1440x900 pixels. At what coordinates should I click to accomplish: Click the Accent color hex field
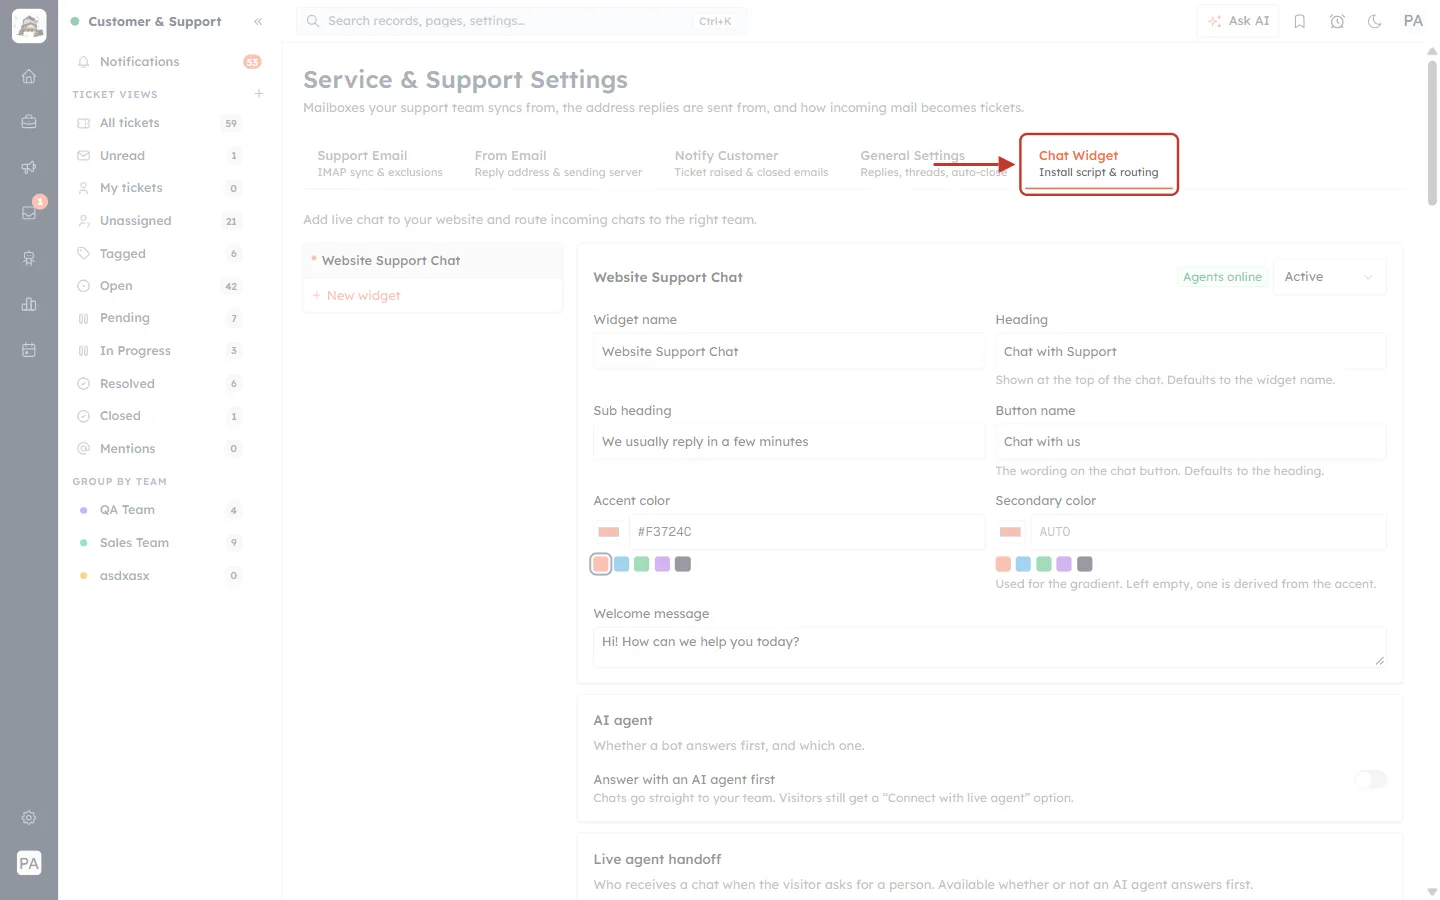(x=807, y=532)
